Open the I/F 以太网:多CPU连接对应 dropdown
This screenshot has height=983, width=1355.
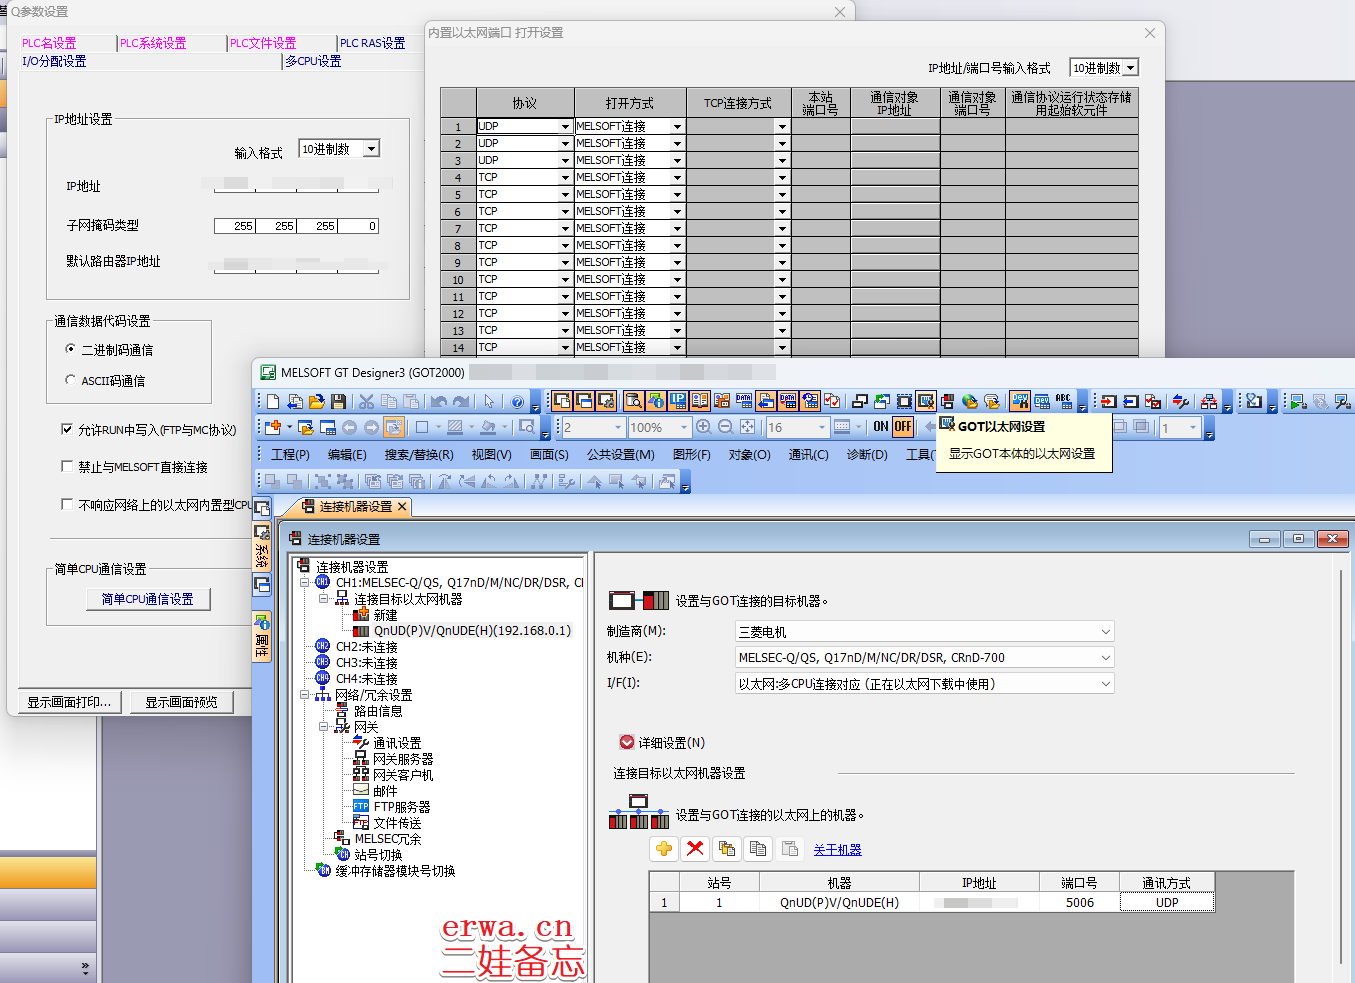(924, 684)
